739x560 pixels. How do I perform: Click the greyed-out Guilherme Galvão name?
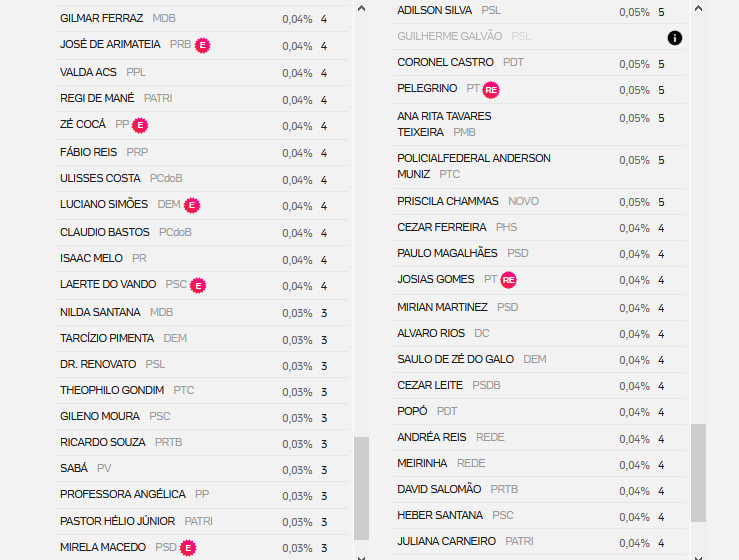[450, 36]
